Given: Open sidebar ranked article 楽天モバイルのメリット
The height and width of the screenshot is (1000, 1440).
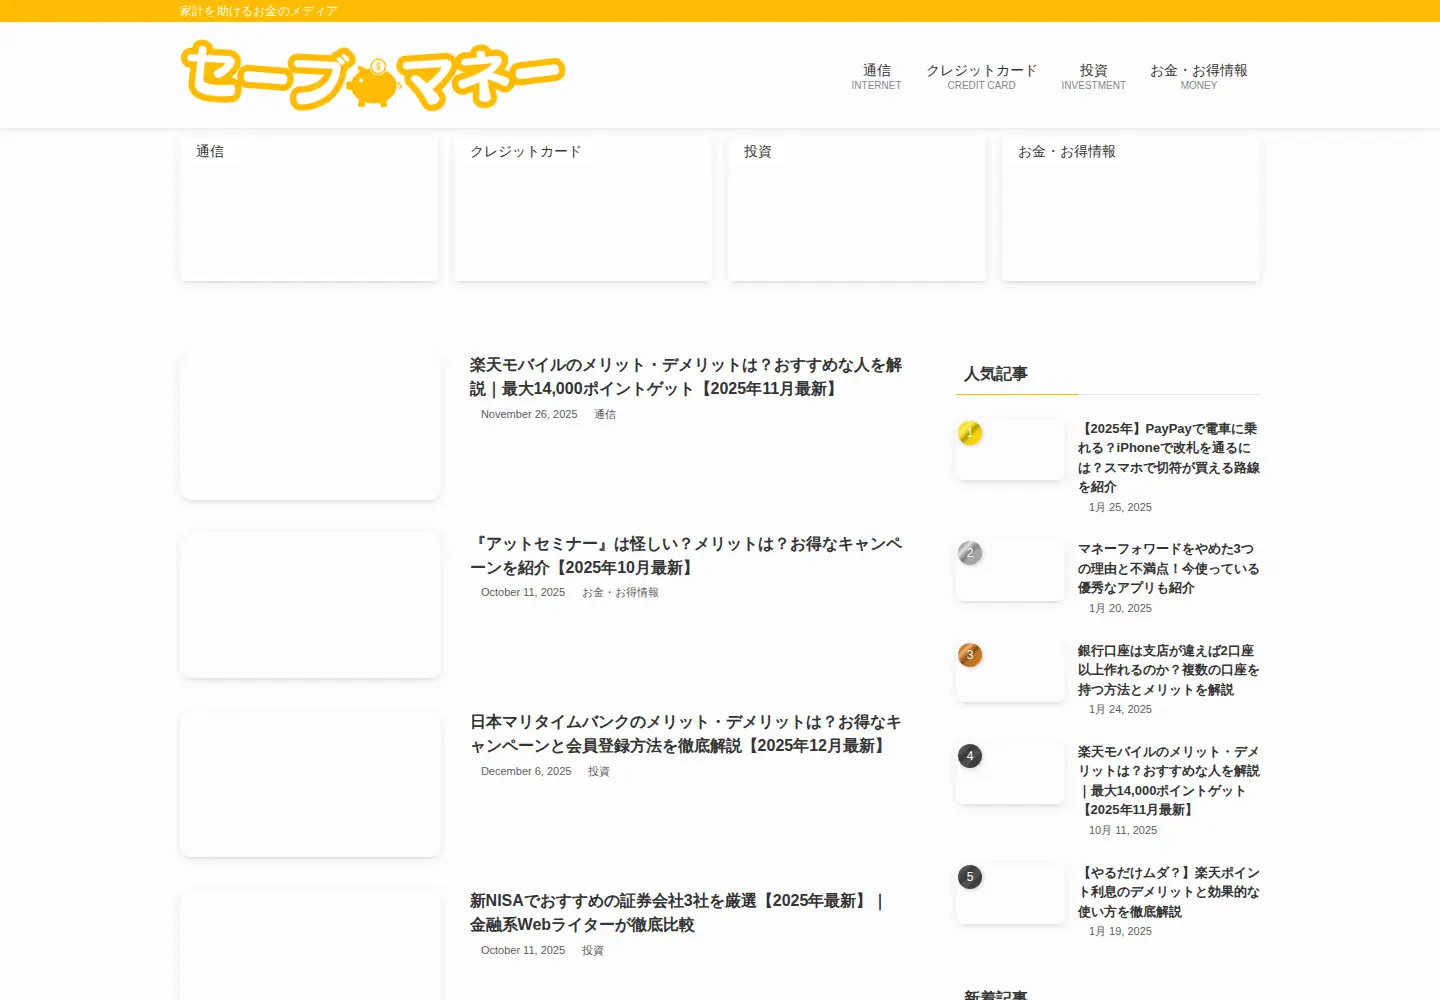Looking at the screenshot, I should pos(1168,781).
